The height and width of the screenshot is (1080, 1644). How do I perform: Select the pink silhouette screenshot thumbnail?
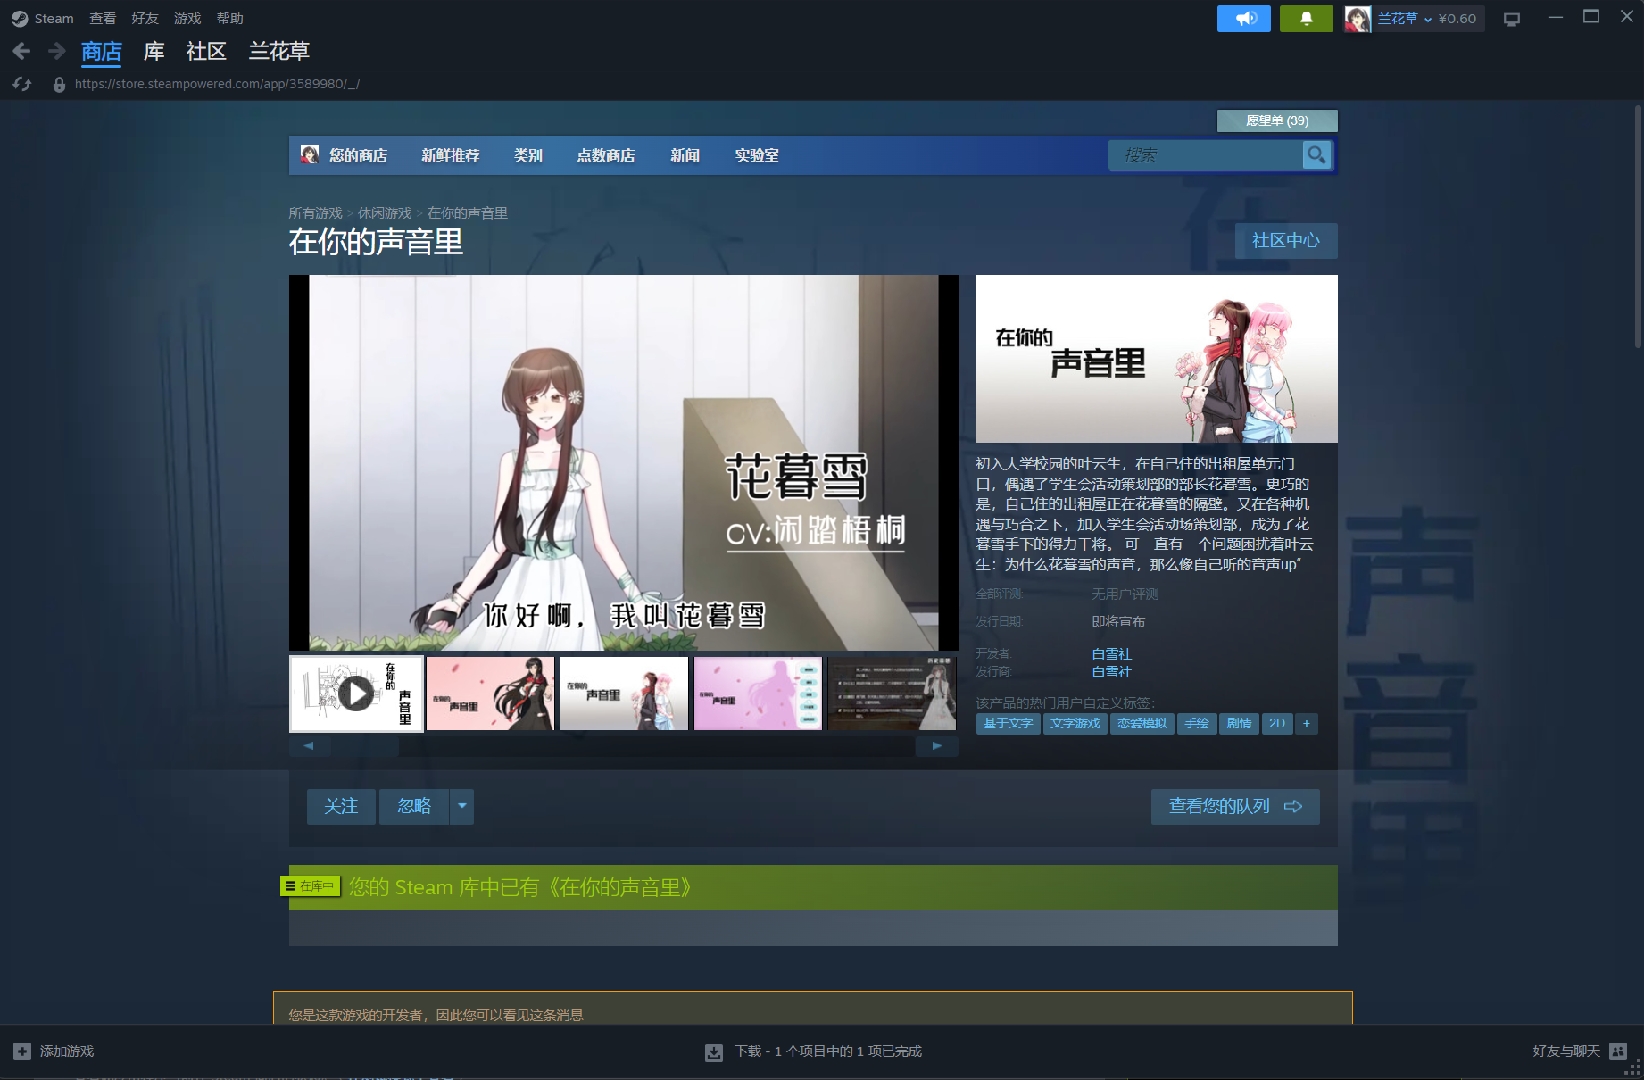(x=758, y=693)
